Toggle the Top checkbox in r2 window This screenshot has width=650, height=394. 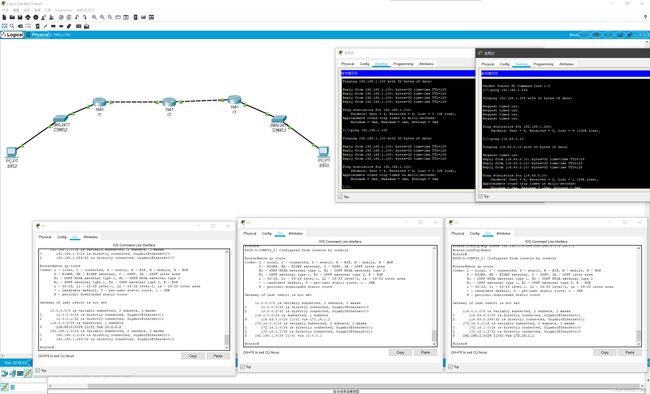click(243, 367)
